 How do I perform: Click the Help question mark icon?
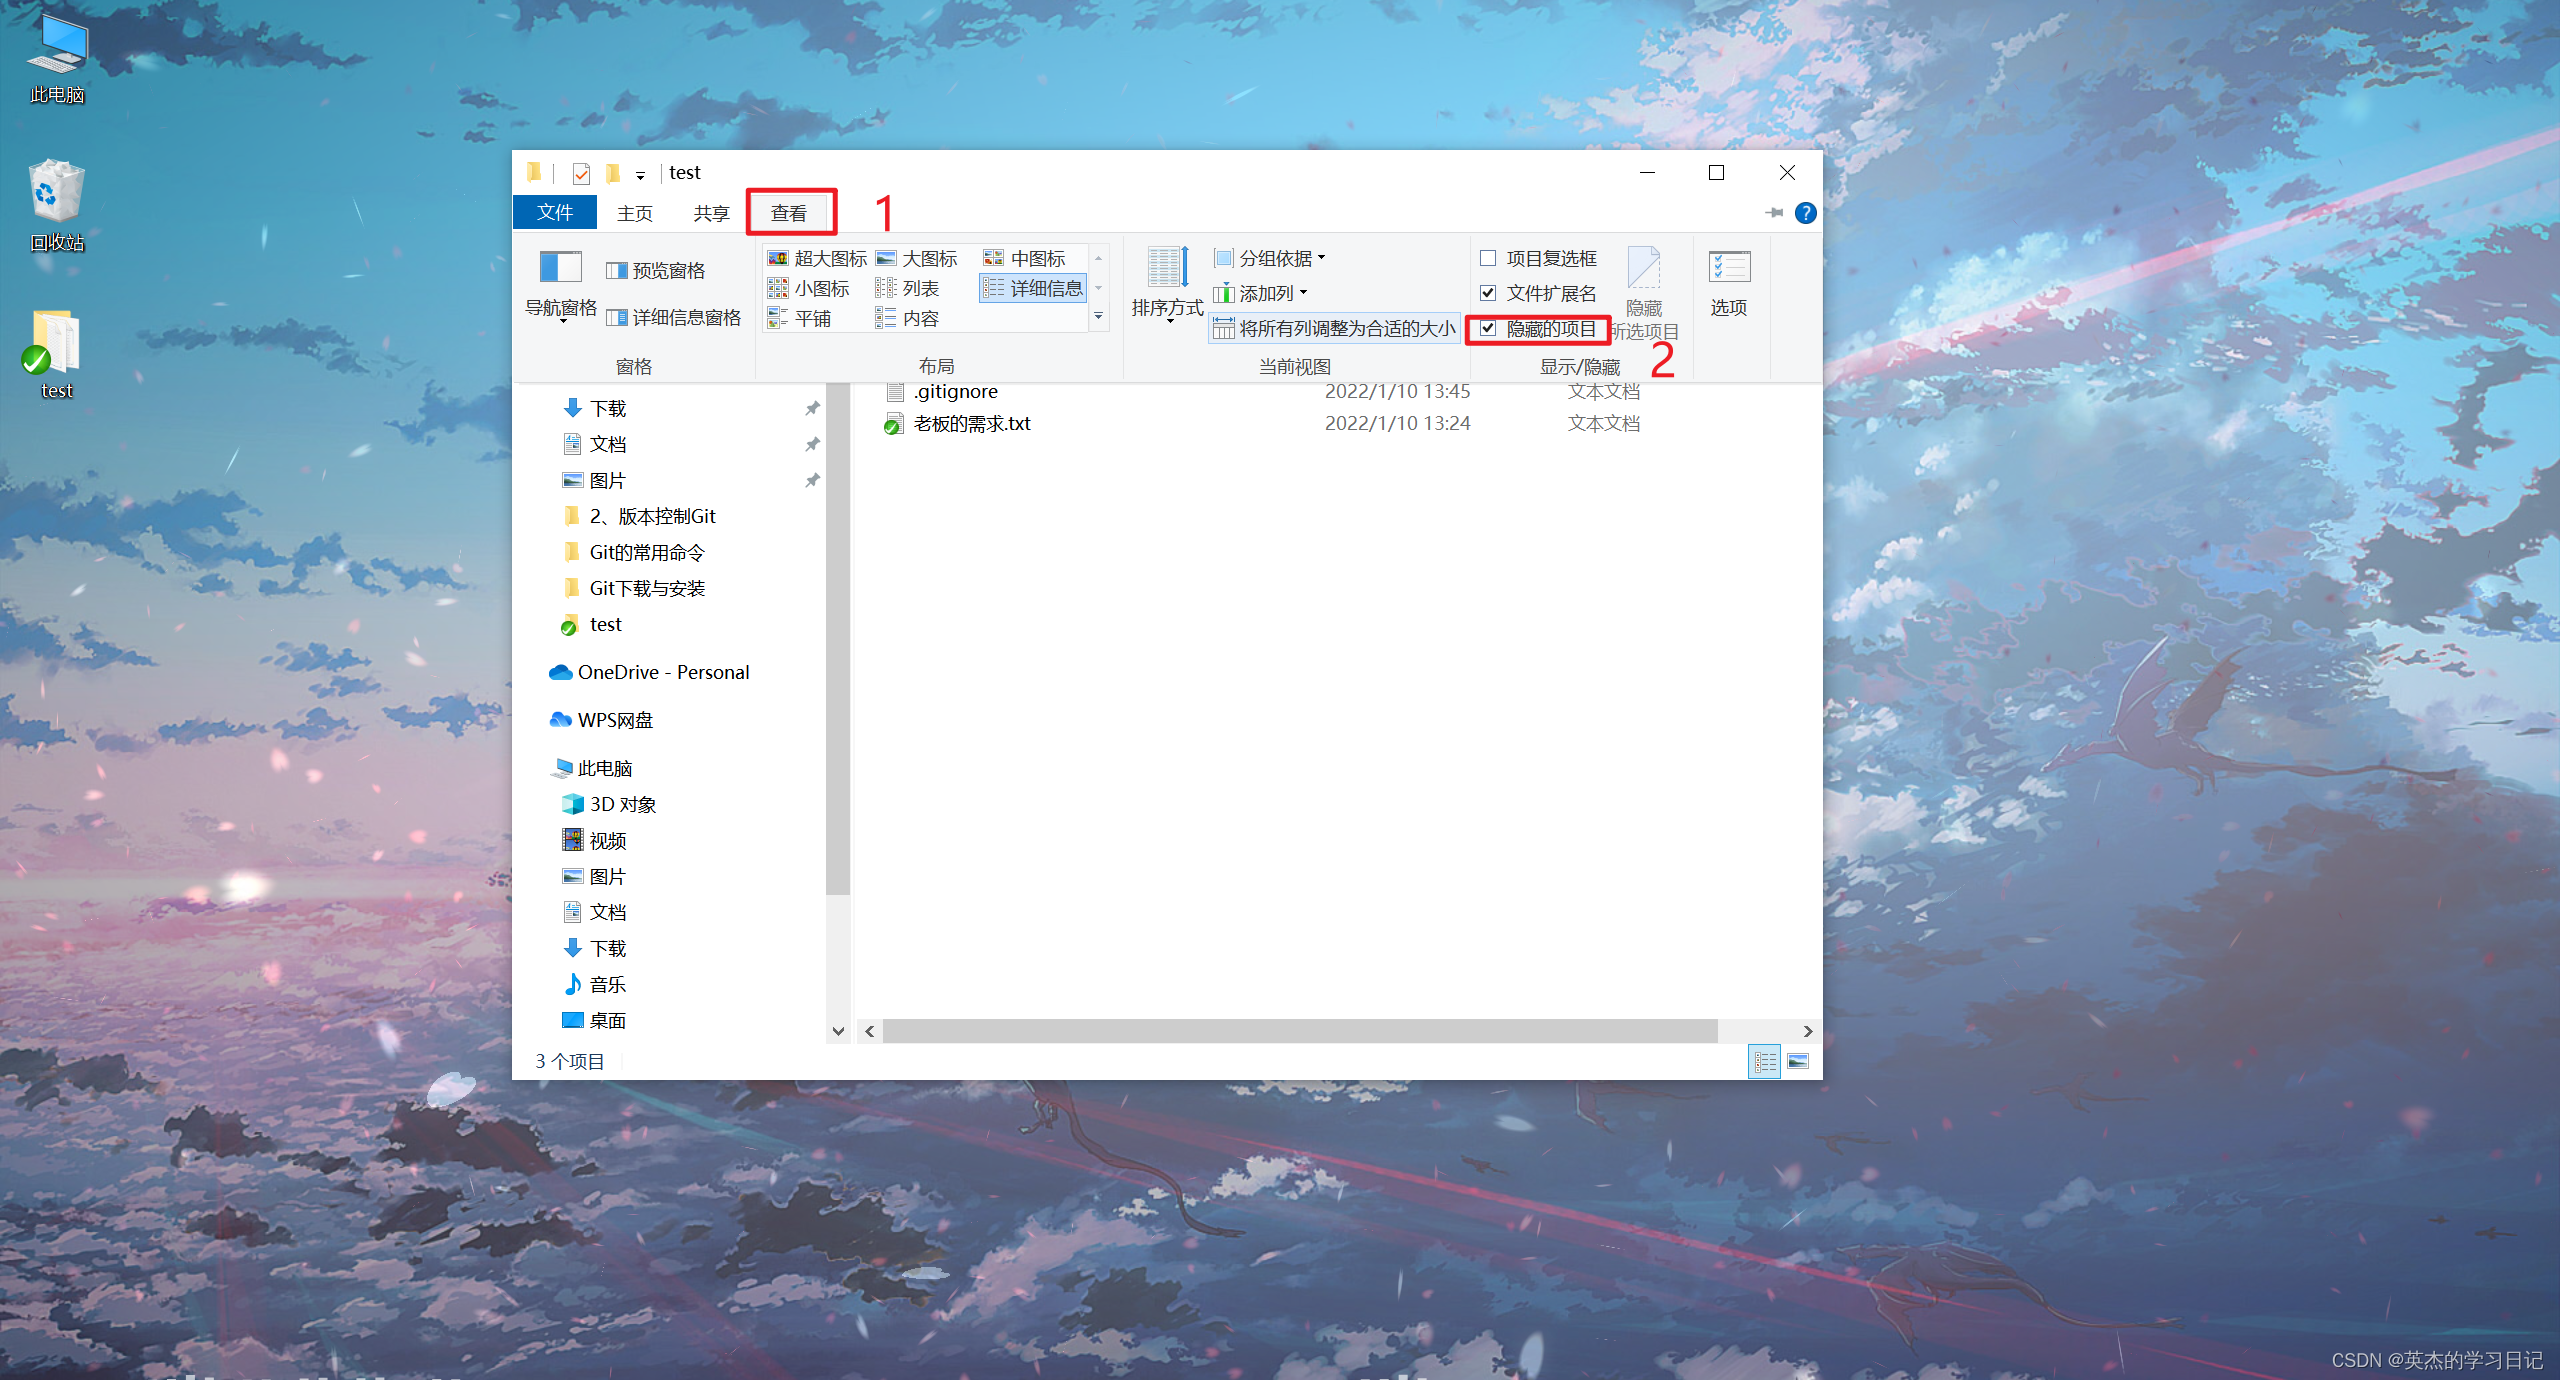[1806, 213]
